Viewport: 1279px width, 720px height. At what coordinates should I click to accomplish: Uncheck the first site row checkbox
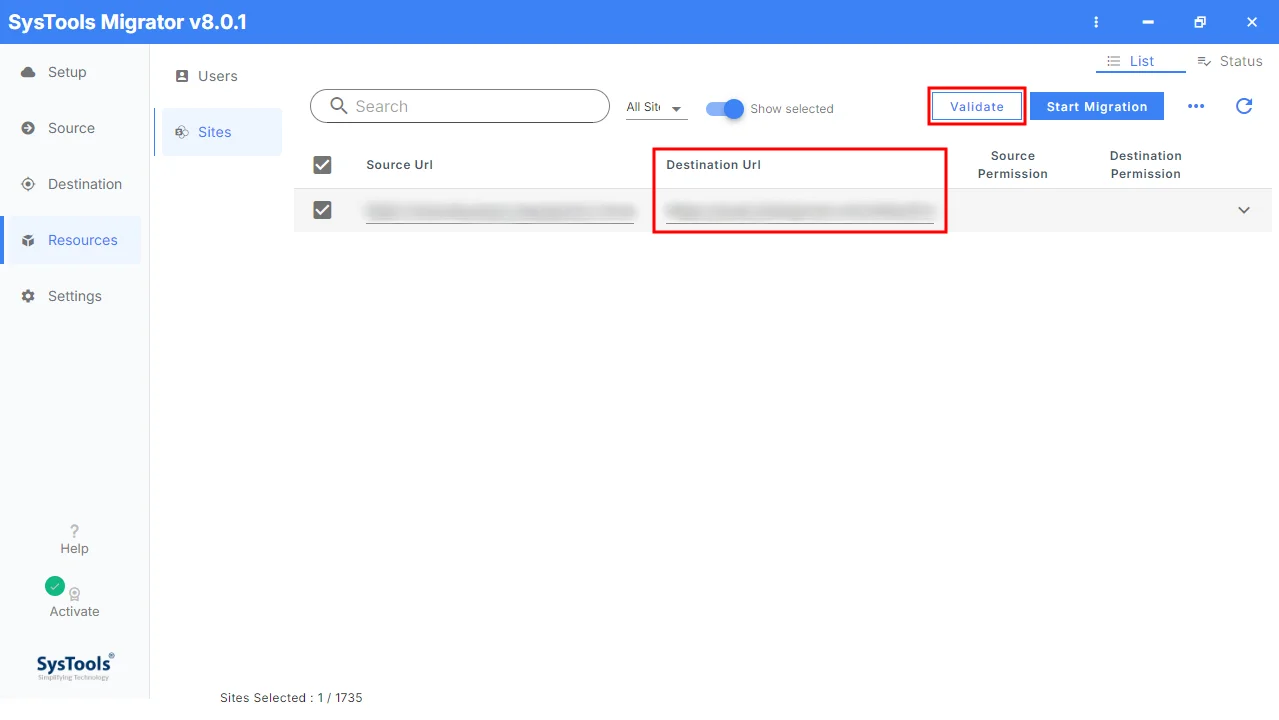322,210
